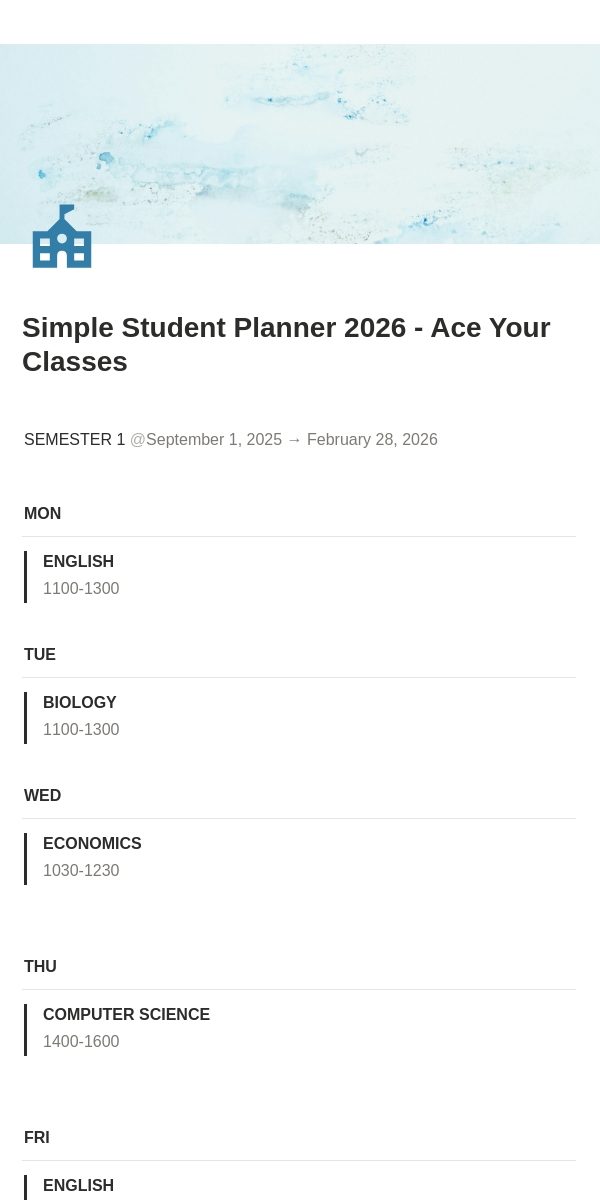Select the TUE heading
Image resolution: width=600 pixels, height=1200 pixels.
pos(40,655)
